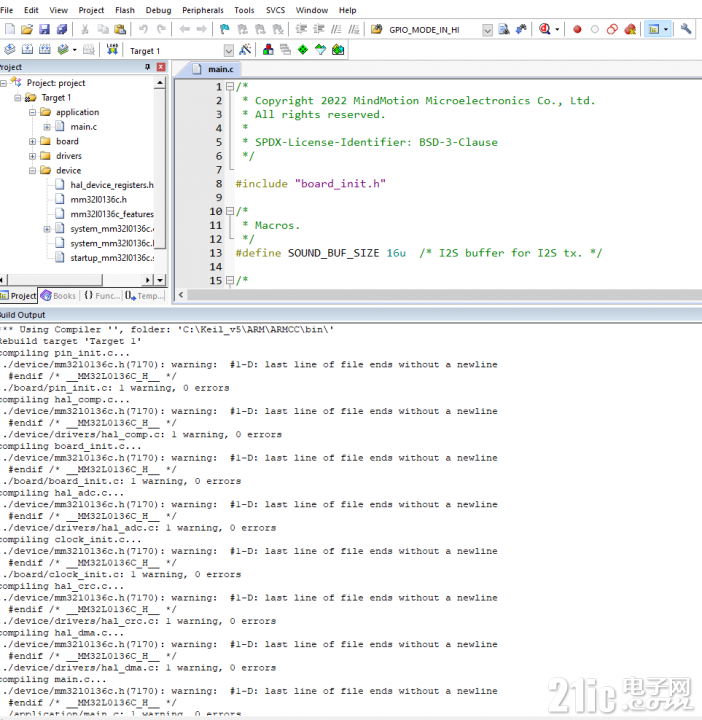Click the hal_dma.c compile result line
The image size is (702, 720).
[x=140, y=668]
